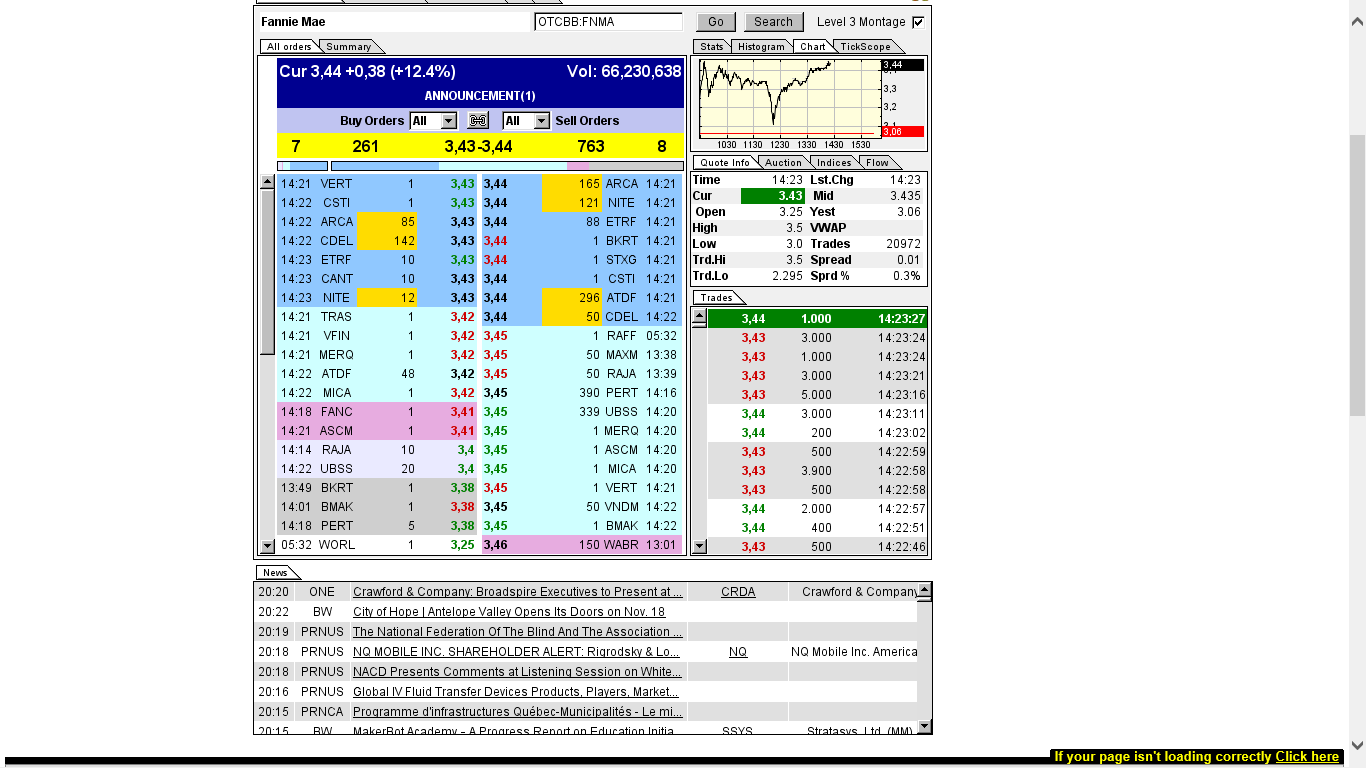Click the order book scrollbar thumb

pyautogui.click(x=267, y=272)
